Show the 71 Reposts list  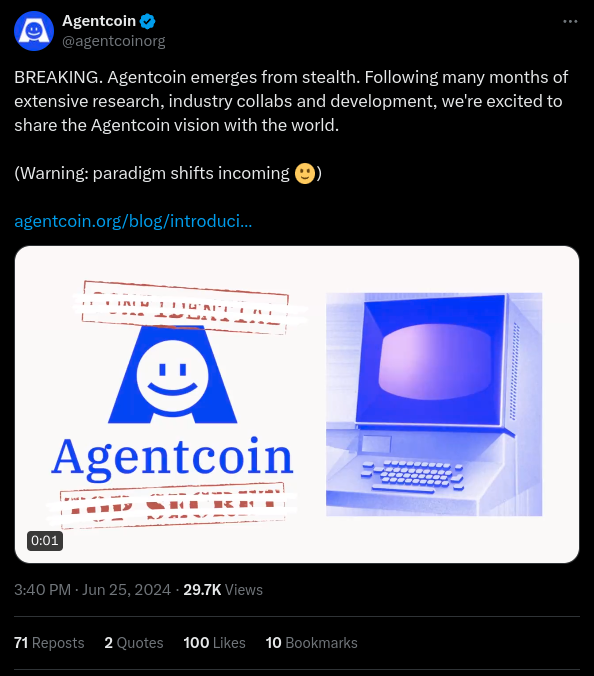(x=49, y=643)
